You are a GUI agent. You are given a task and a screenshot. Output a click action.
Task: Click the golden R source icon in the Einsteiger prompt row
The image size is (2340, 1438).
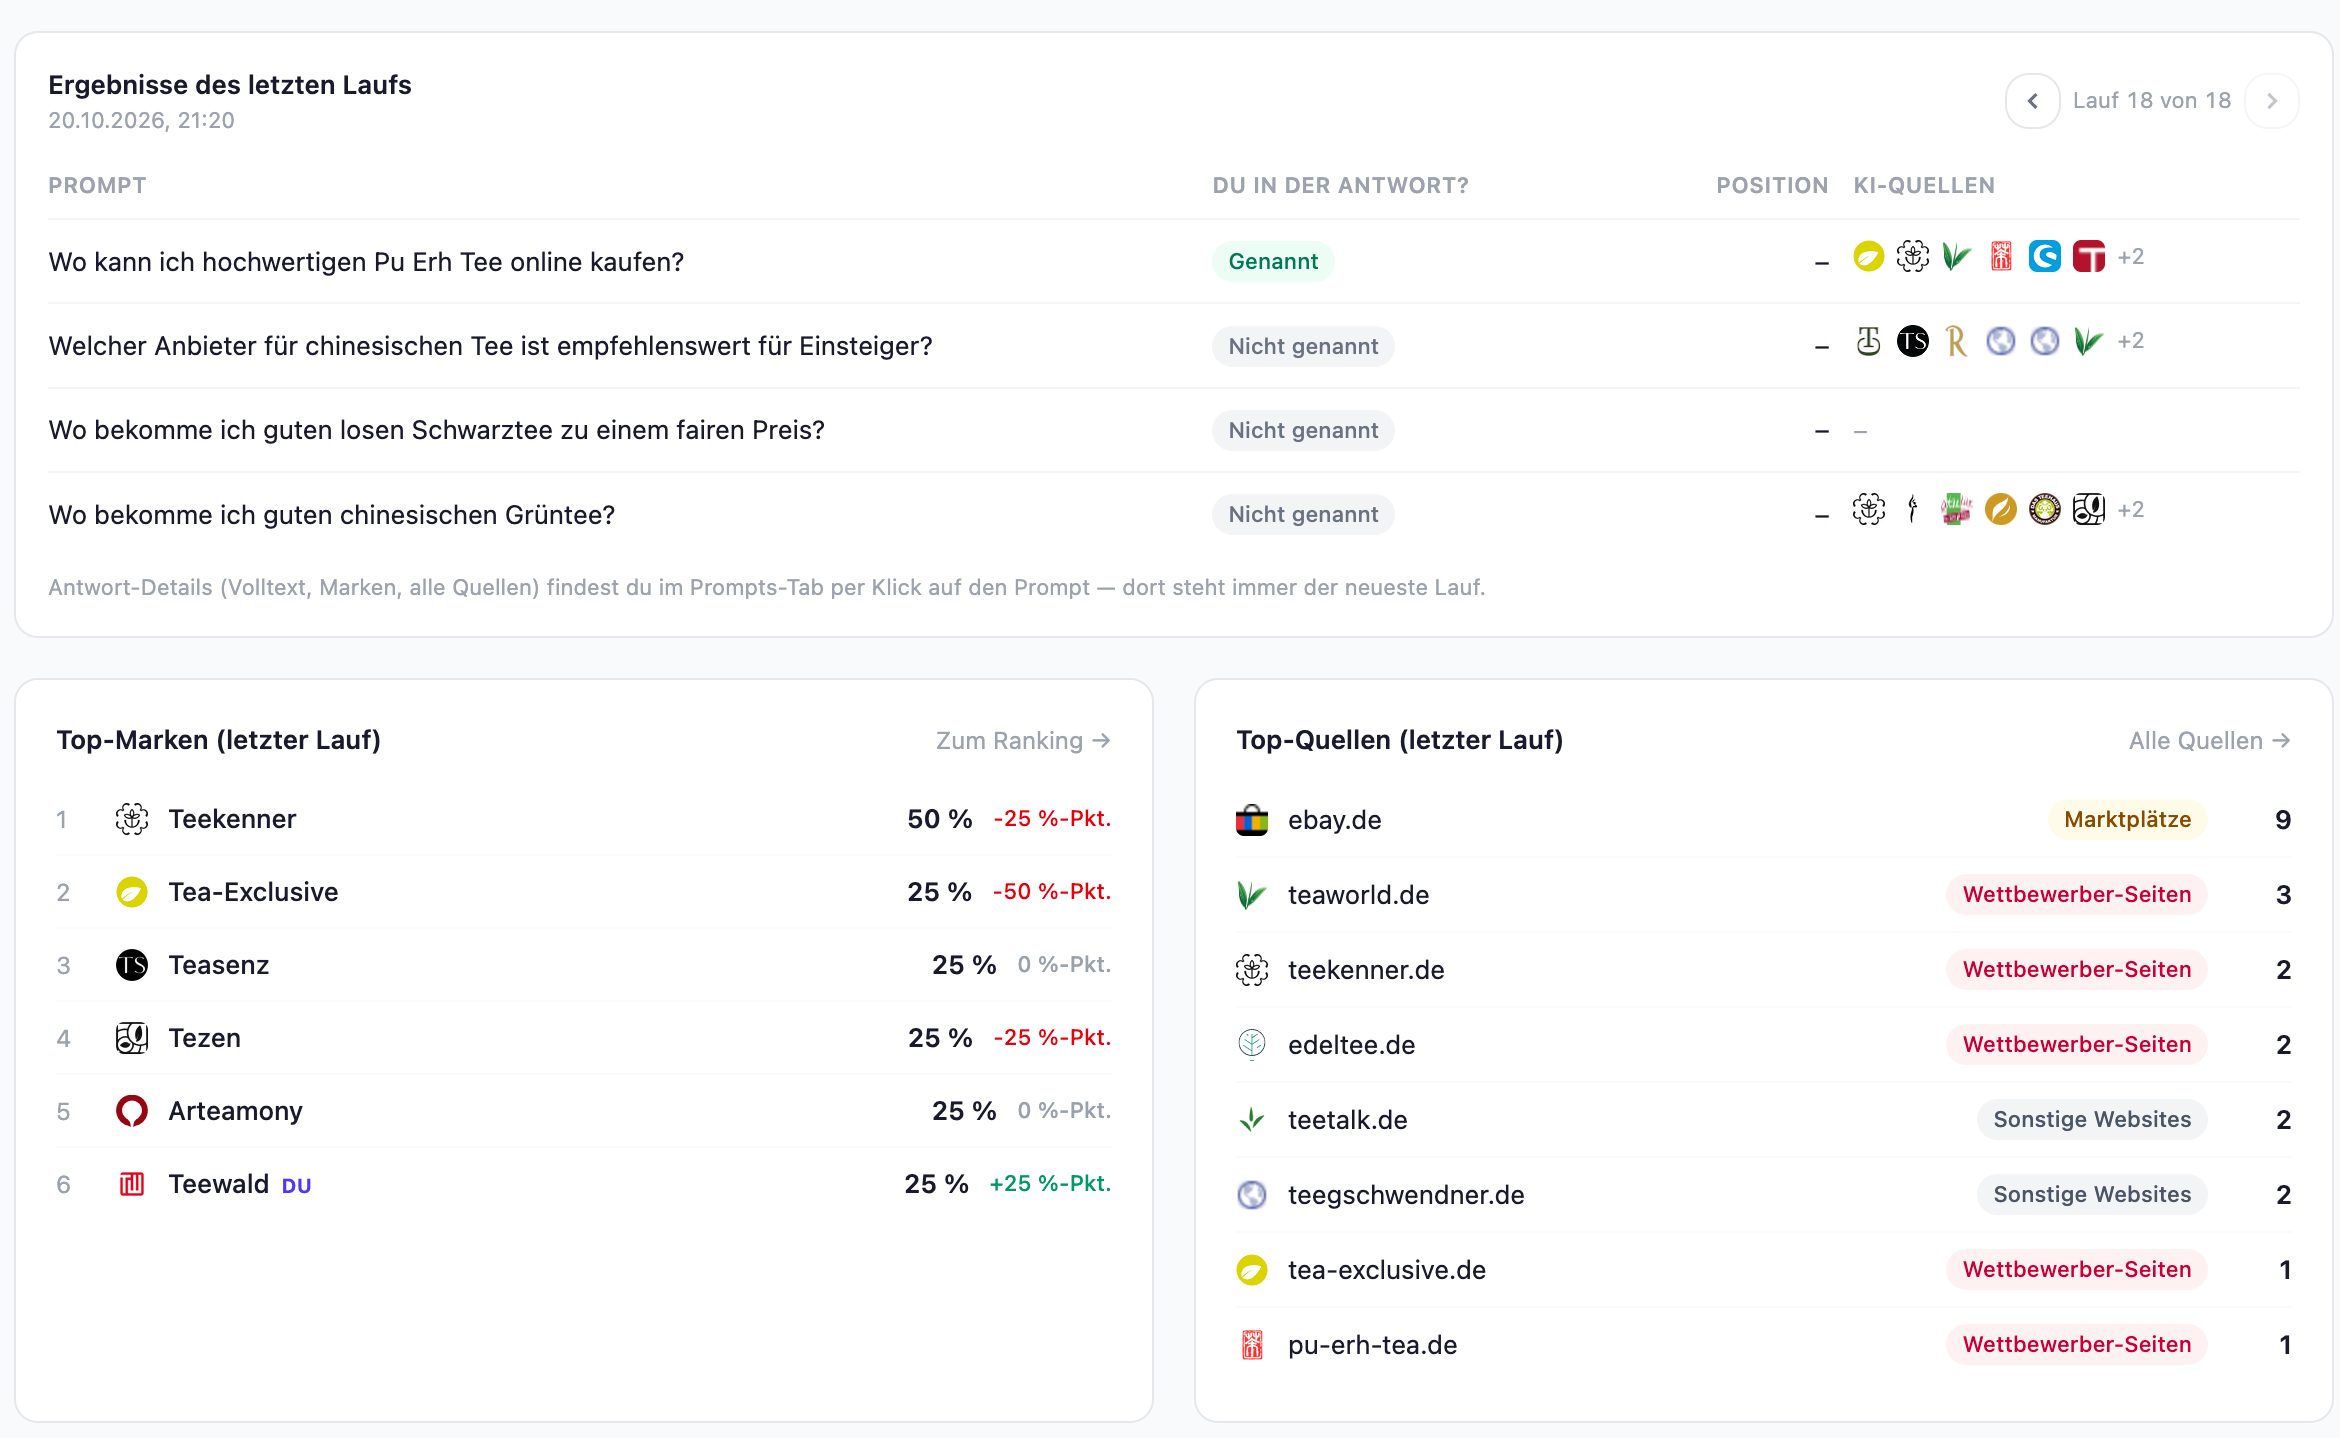tap(1956, 342)
